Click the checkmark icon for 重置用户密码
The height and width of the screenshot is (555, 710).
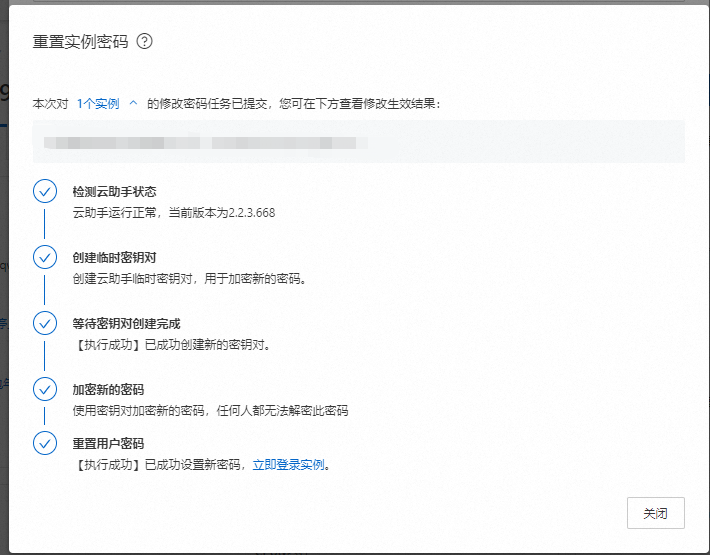click(45, 443)
